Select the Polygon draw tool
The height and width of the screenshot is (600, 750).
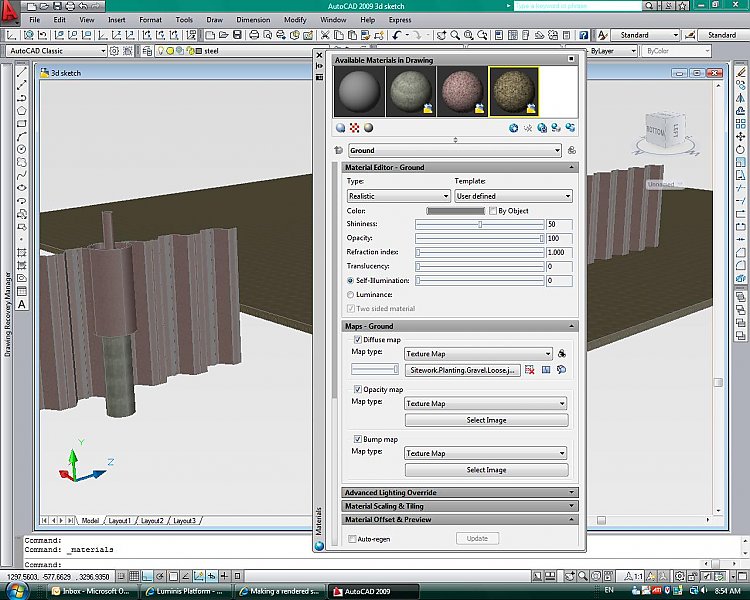pyautogui.click(x=22, y=111)
